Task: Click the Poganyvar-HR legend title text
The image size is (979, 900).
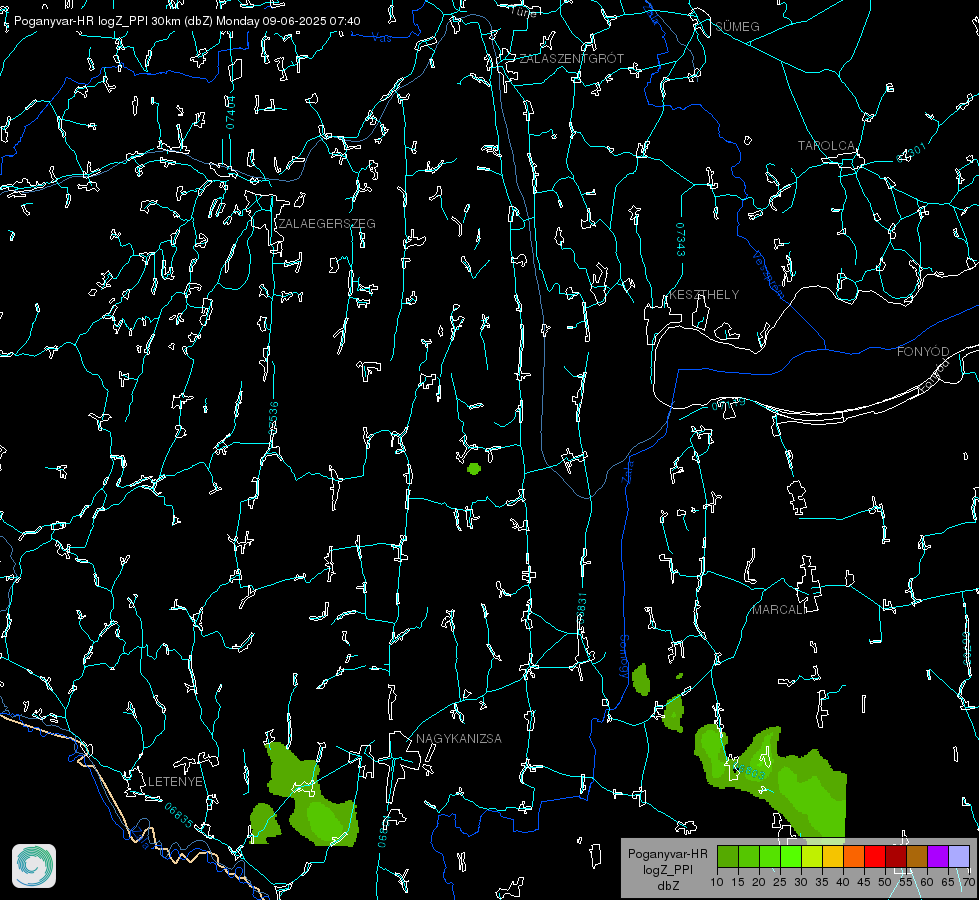Action: [667, 854]
